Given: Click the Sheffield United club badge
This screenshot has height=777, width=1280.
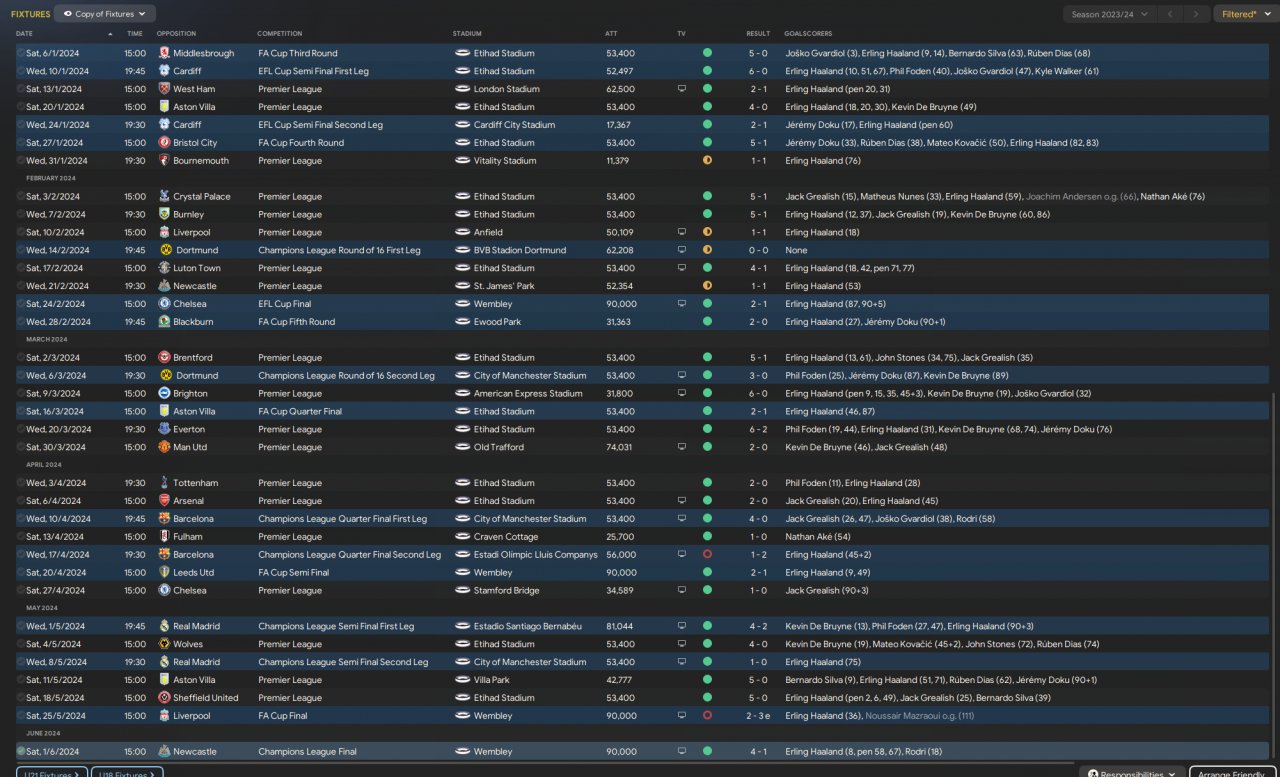Looking at the screenshot, I should (165, 698).
